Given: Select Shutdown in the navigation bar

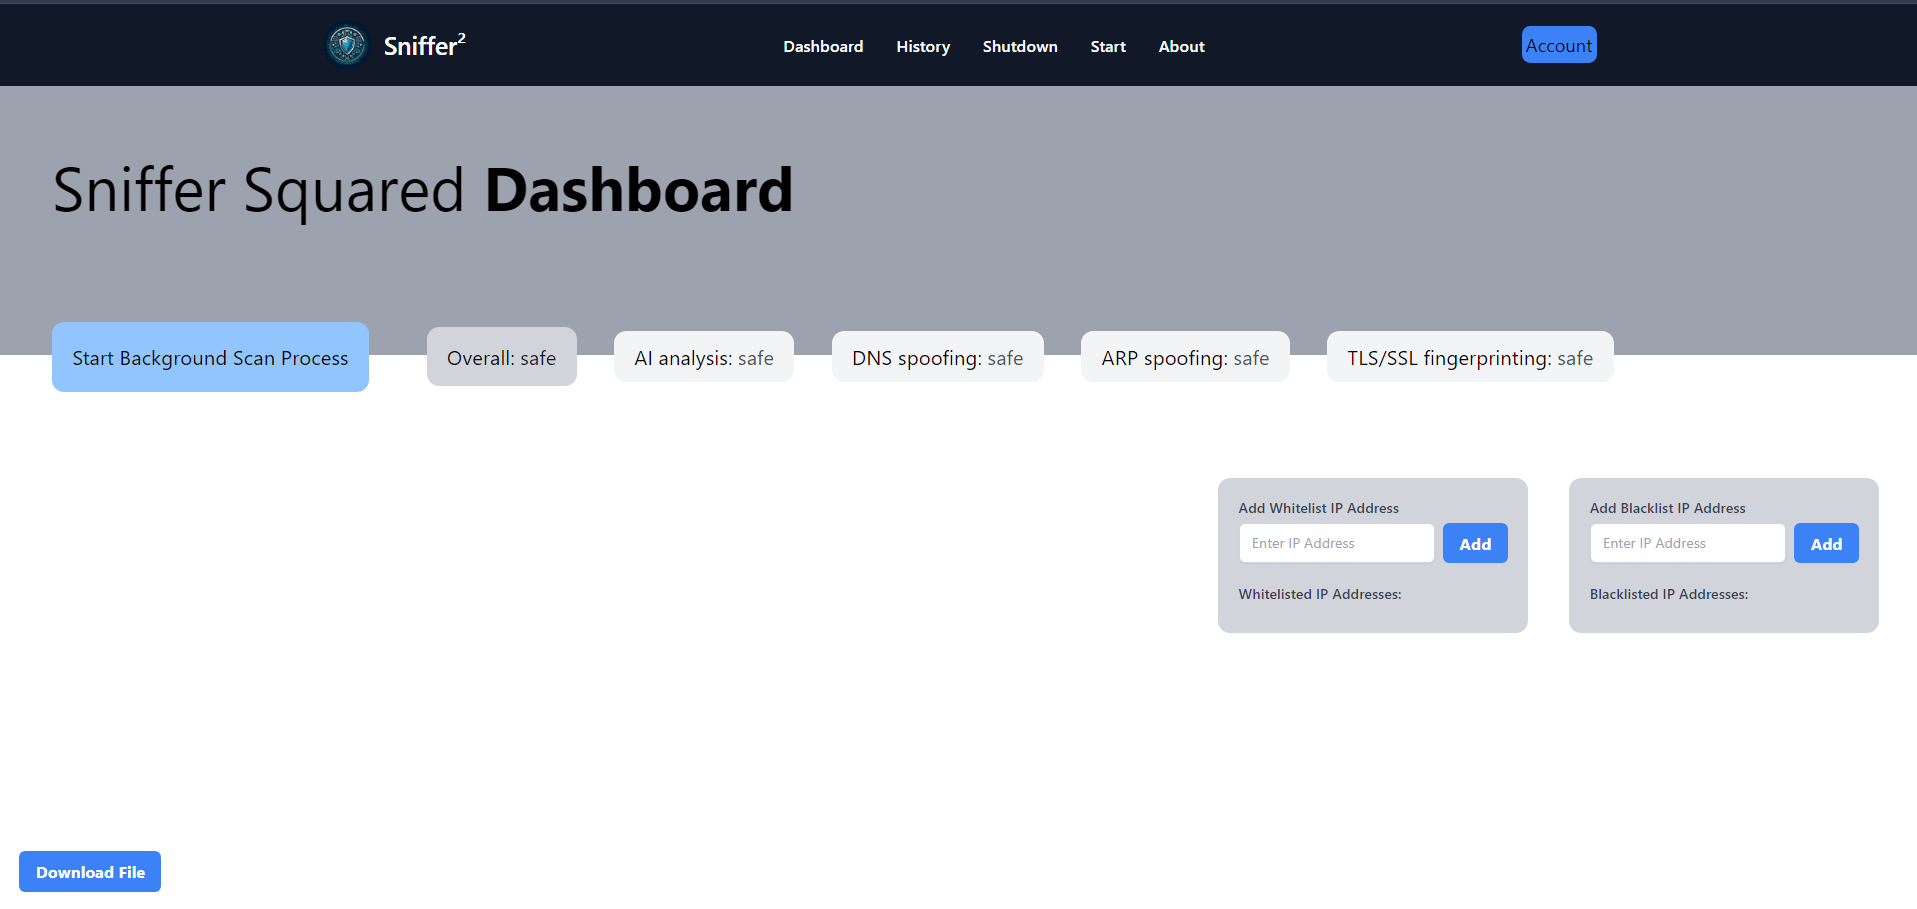Looking at the screenshot, I should 1019,47.
